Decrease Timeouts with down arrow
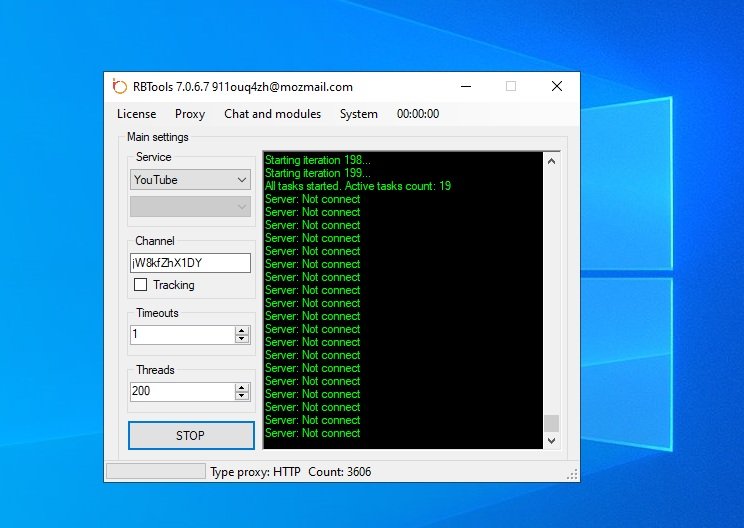 pyautogui.click(x=241, y=339)
